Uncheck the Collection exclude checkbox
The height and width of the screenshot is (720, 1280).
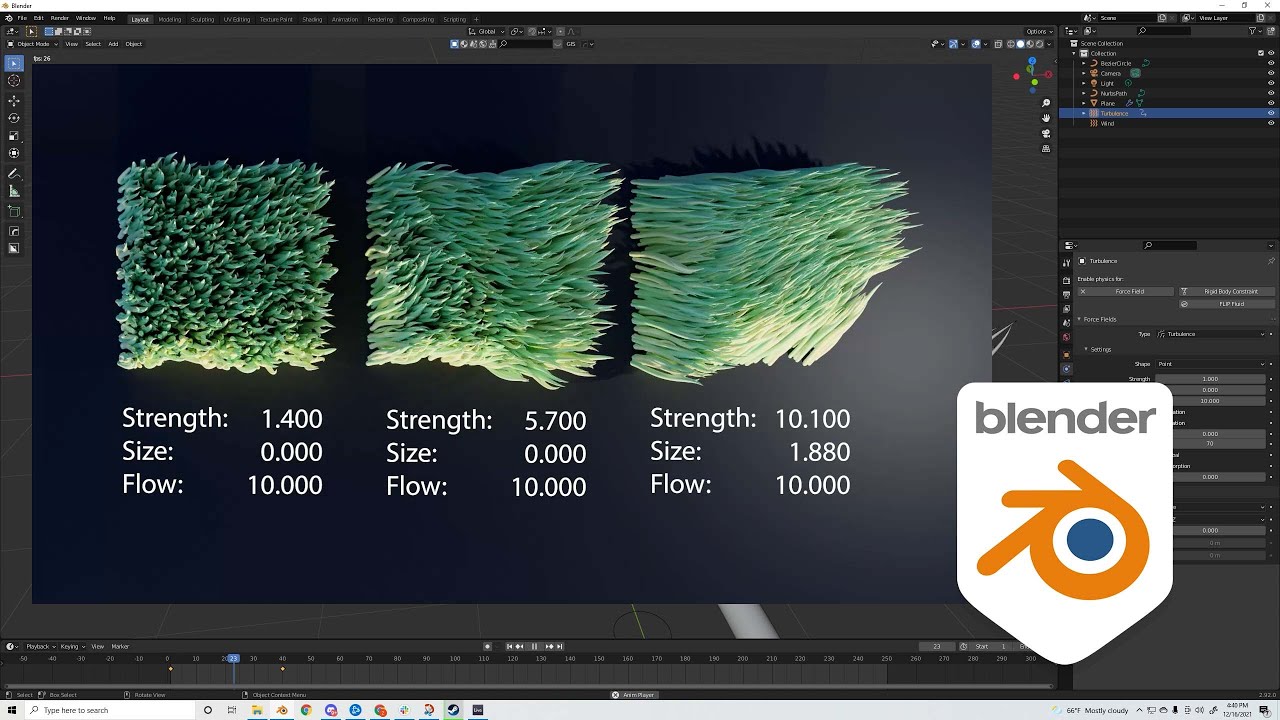pos(1260,53)
